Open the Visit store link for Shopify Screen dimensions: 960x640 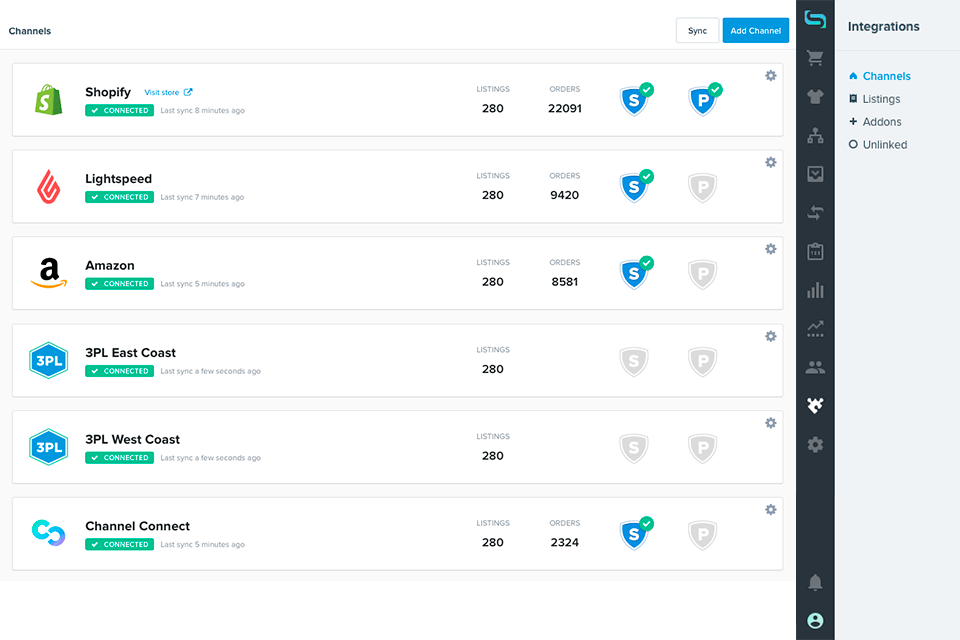coord(160,92)
